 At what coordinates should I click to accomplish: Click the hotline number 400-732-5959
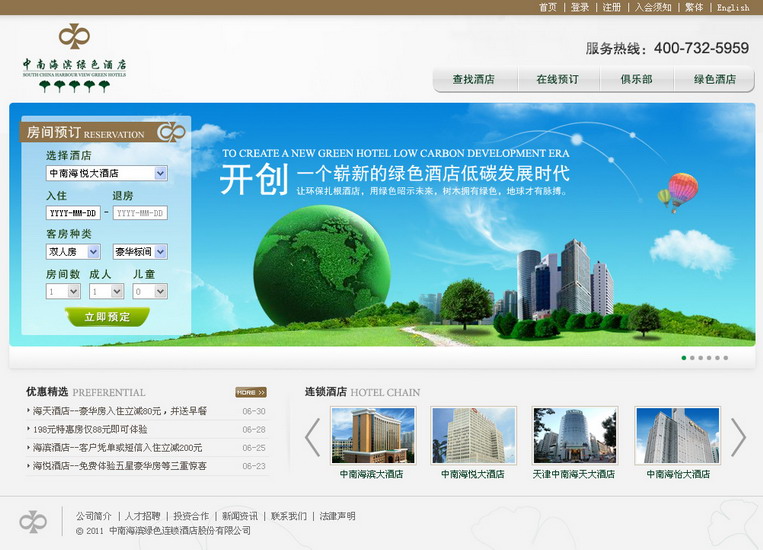(x=701, y=48)
